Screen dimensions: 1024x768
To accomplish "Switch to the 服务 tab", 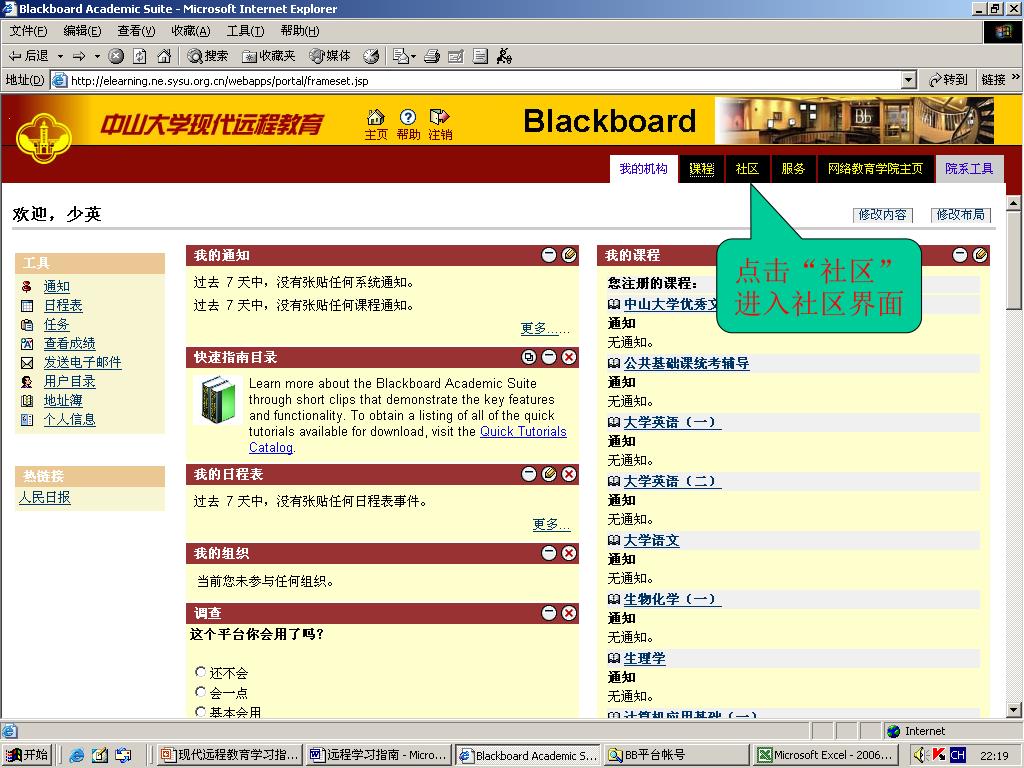I will [x=793, y=169].
